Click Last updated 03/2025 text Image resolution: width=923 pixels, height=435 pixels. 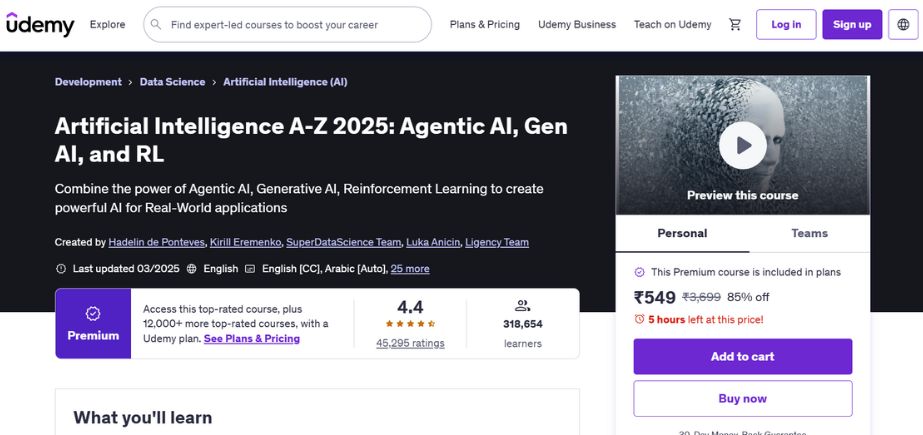click(x=126, y=268)
